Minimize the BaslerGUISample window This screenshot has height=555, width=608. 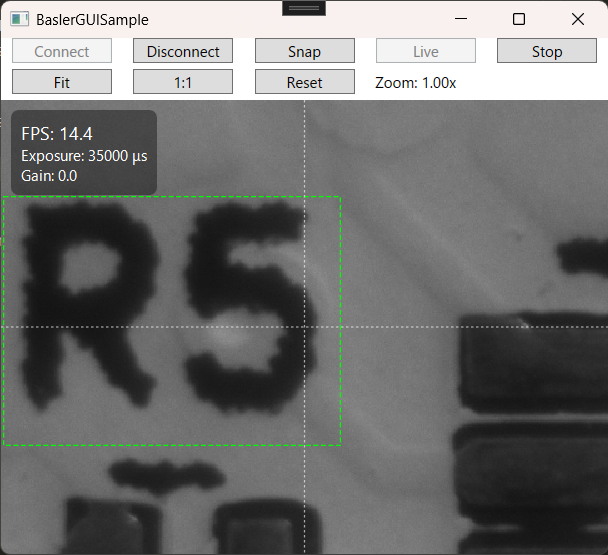tap(460, 19)
